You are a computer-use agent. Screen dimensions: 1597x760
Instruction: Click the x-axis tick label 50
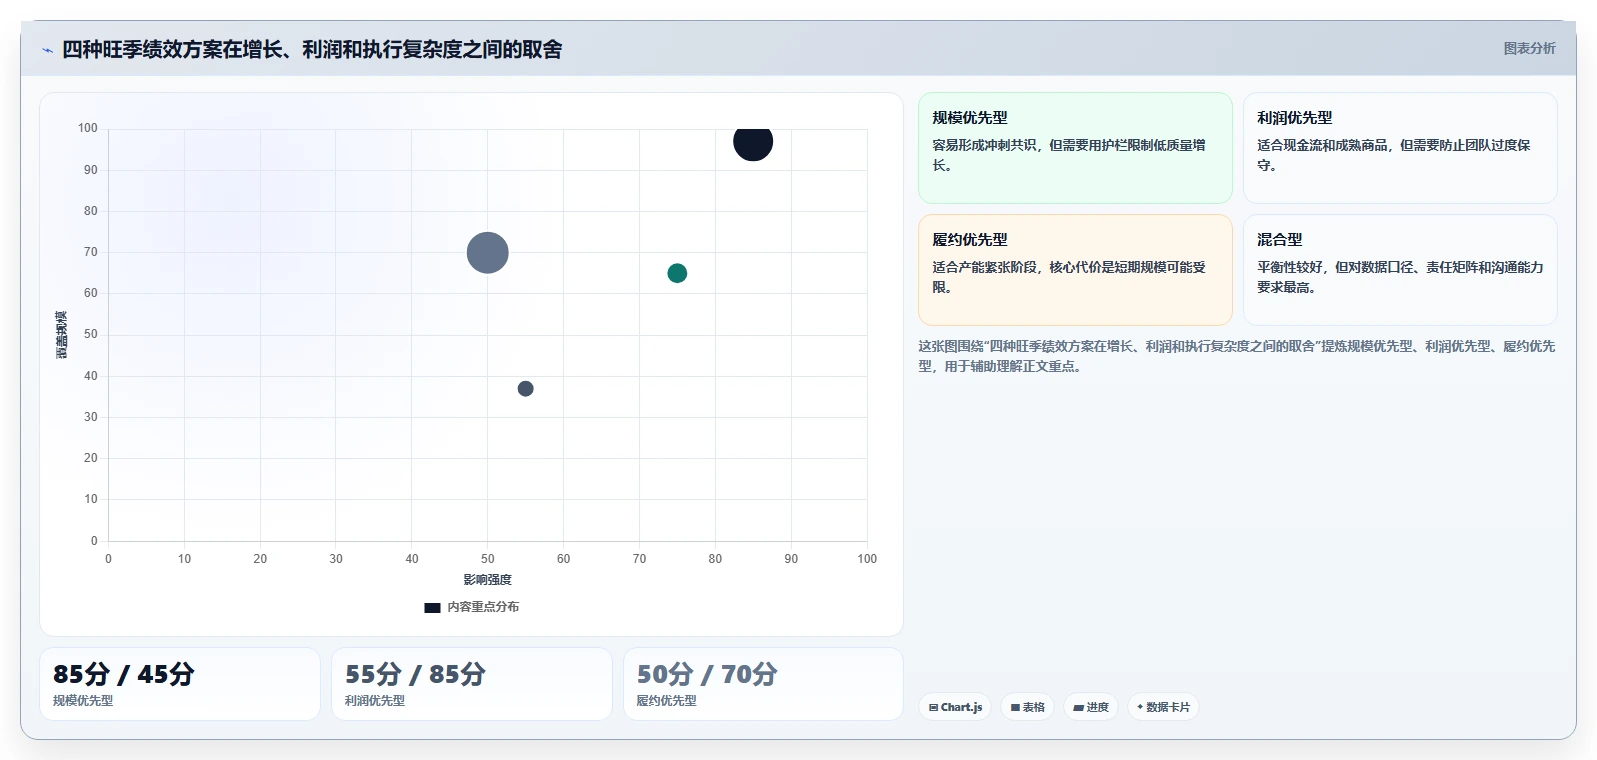point(488,559)
